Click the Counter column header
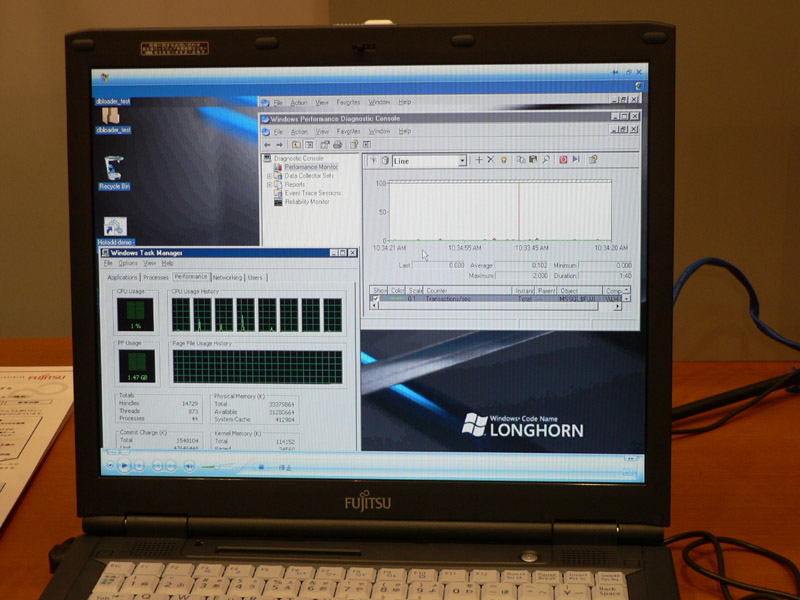This screenshot has width=800, height=600. (x=467, y=290)
